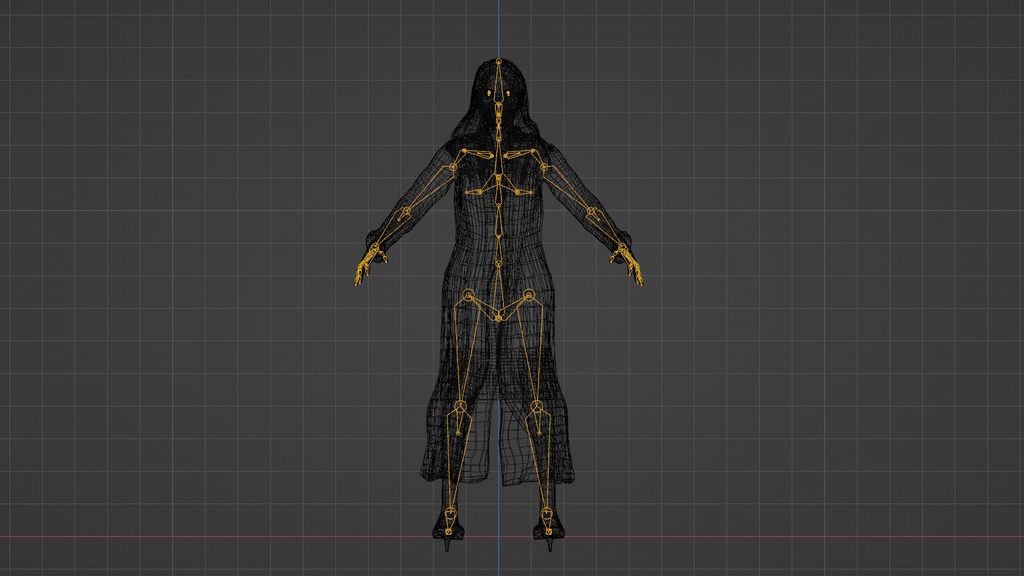Click the hip joint on the viewer's left

[468, 296]
